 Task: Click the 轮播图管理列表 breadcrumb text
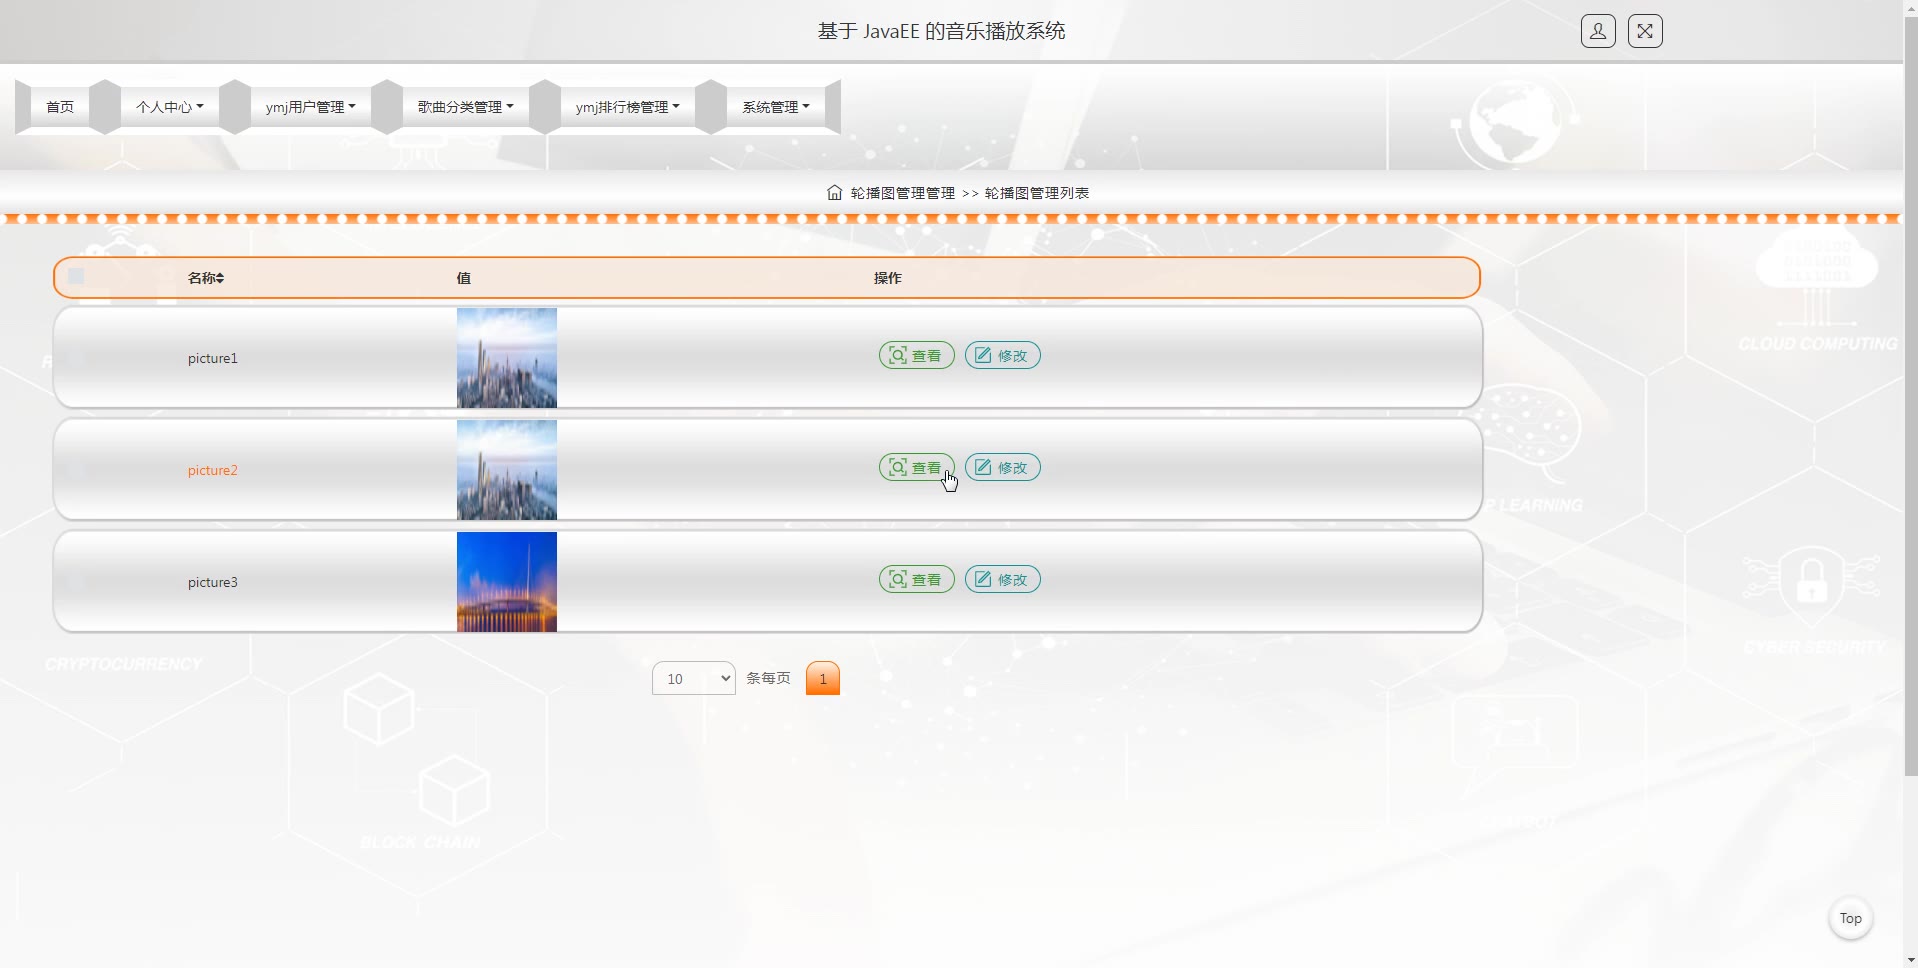click(x=1037, y=193)
